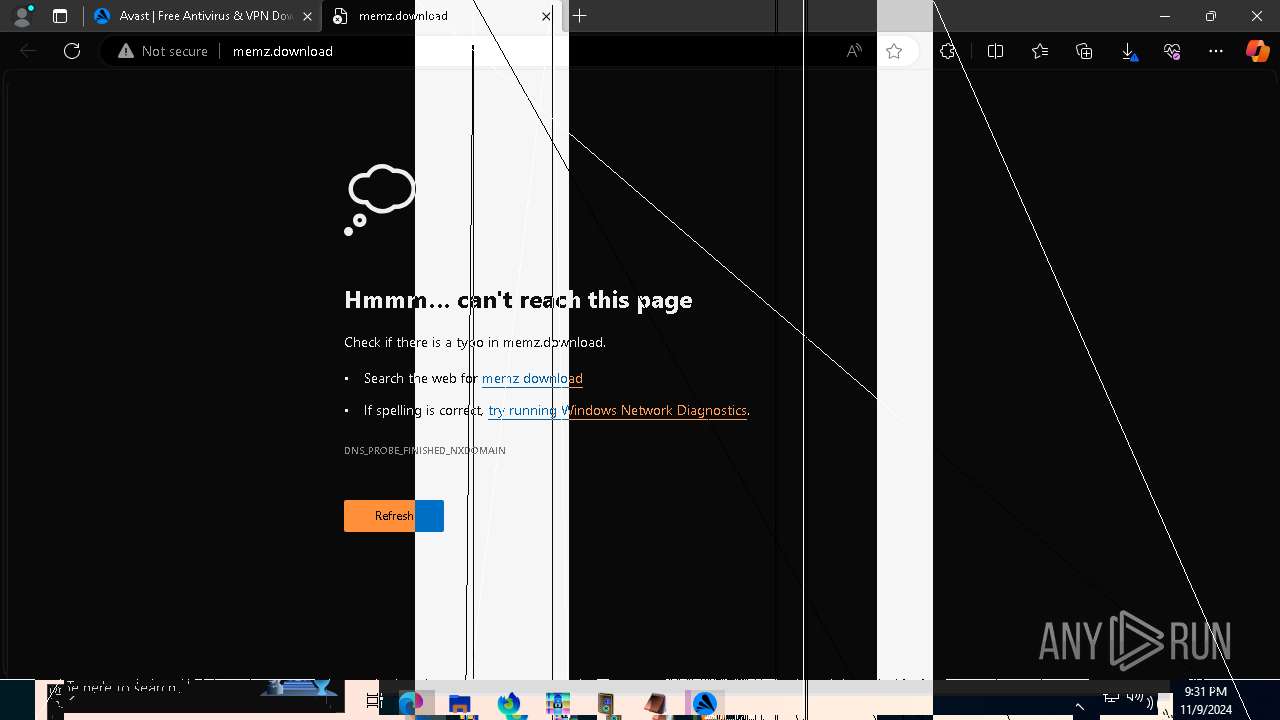Viewport: 1280px width, 720px height.
Task: Close the Avast Free Antivirus tab
Action: click(308, 16)
